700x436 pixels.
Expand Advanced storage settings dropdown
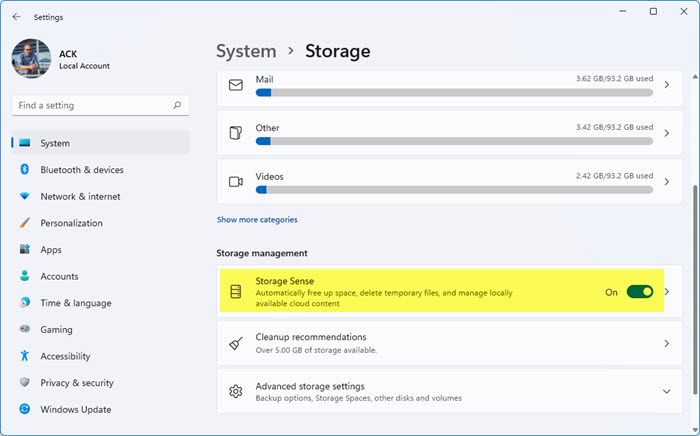tap(667, 391)
